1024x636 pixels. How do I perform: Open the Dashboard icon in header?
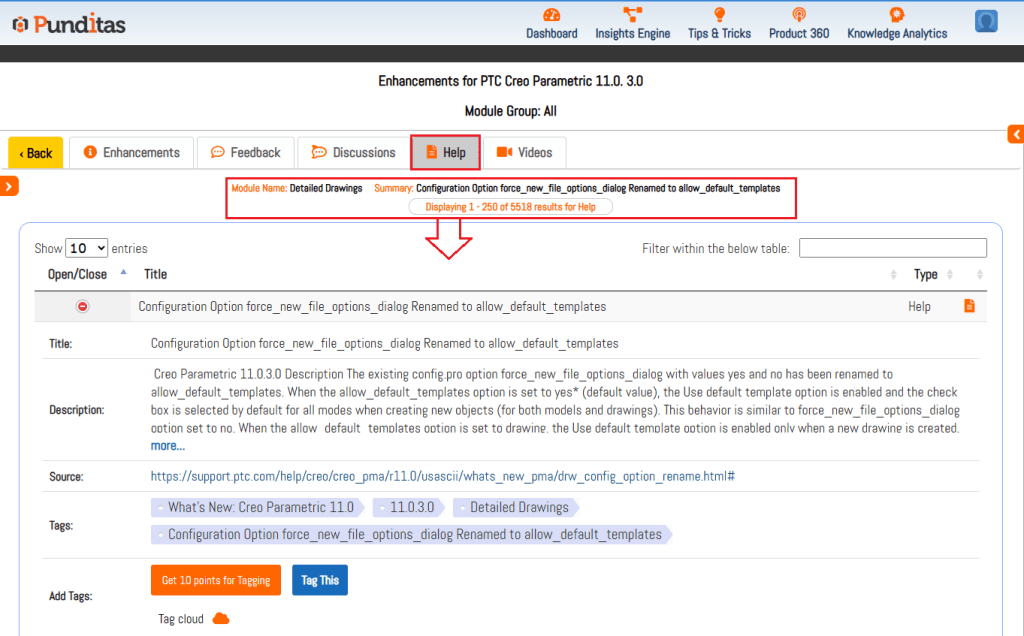pyautogui.click(x=551, y=15)
